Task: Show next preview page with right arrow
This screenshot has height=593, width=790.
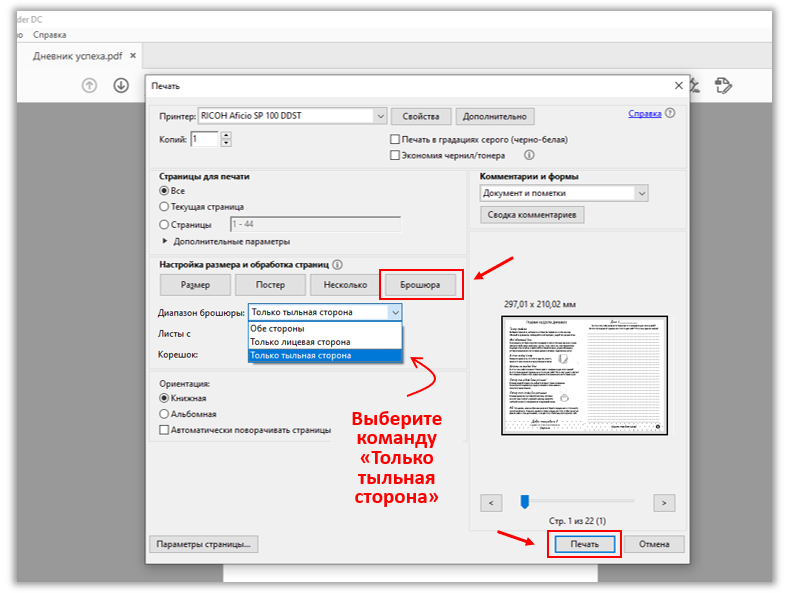Action: click(x=665, y=502)
